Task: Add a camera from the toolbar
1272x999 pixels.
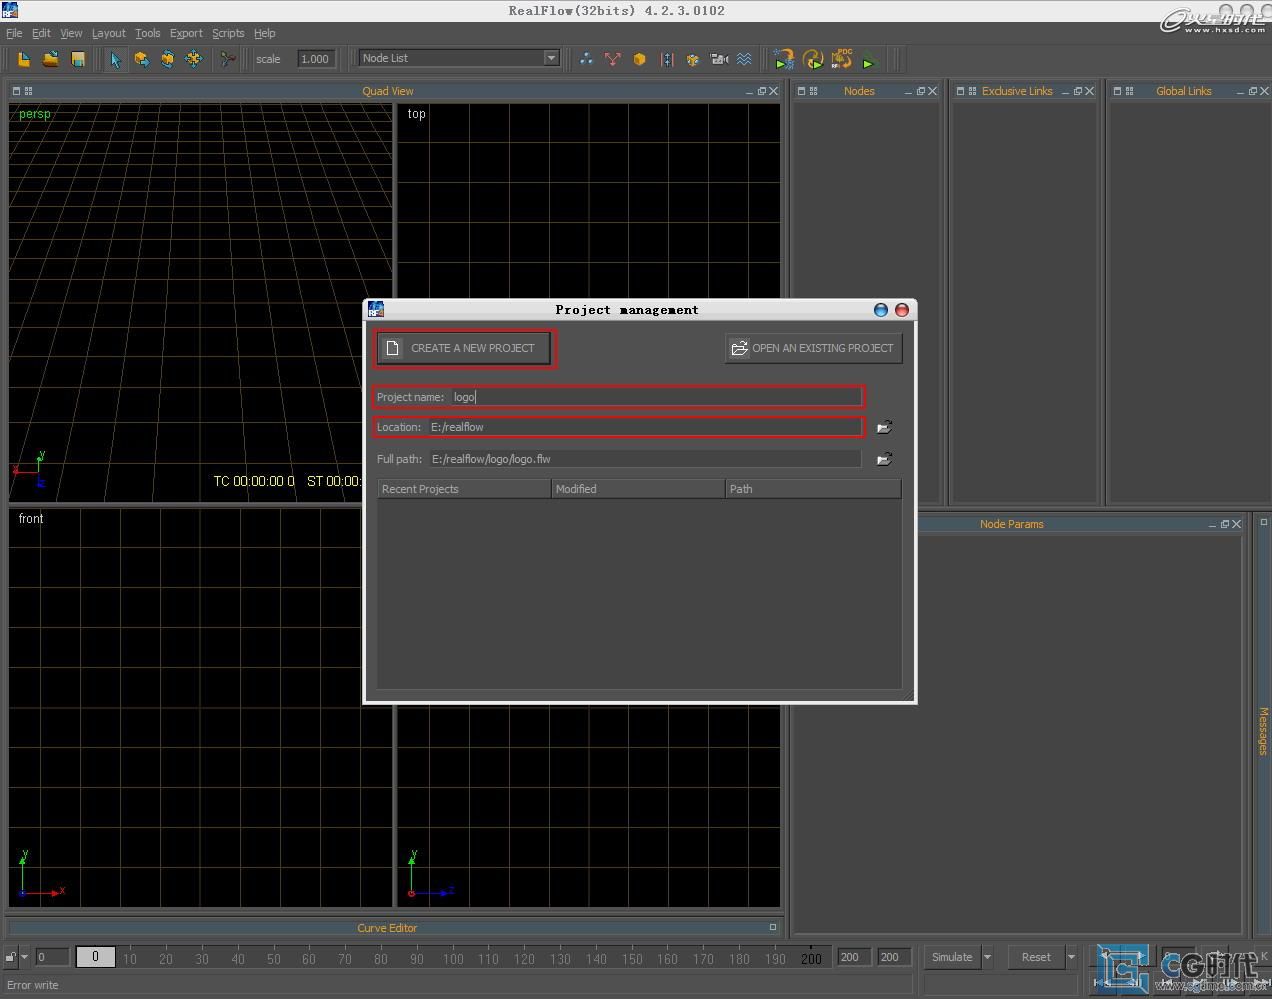Action: point(719,59)
